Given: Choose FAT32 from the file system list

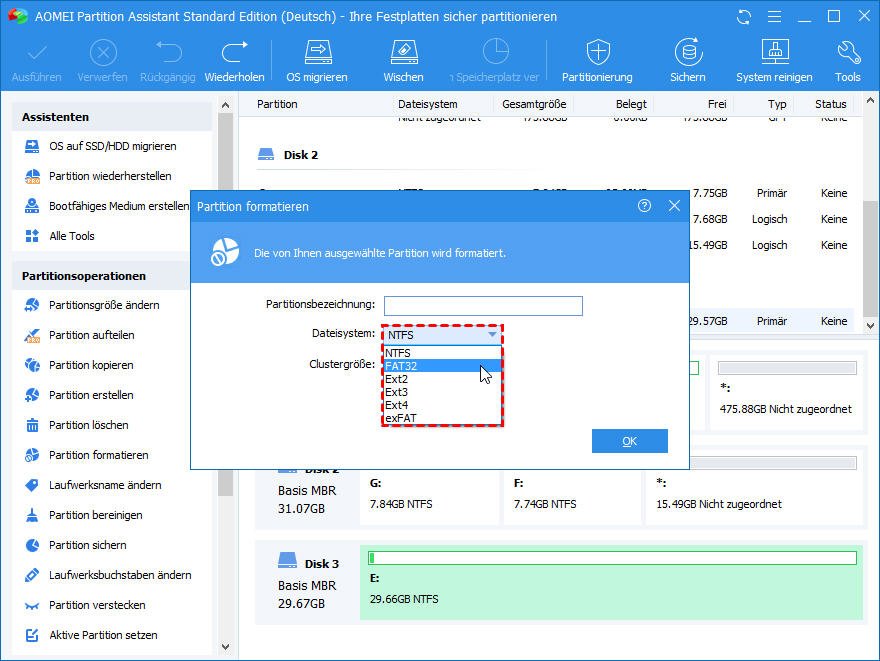Looking at the screenshot, I should [442, 366].
